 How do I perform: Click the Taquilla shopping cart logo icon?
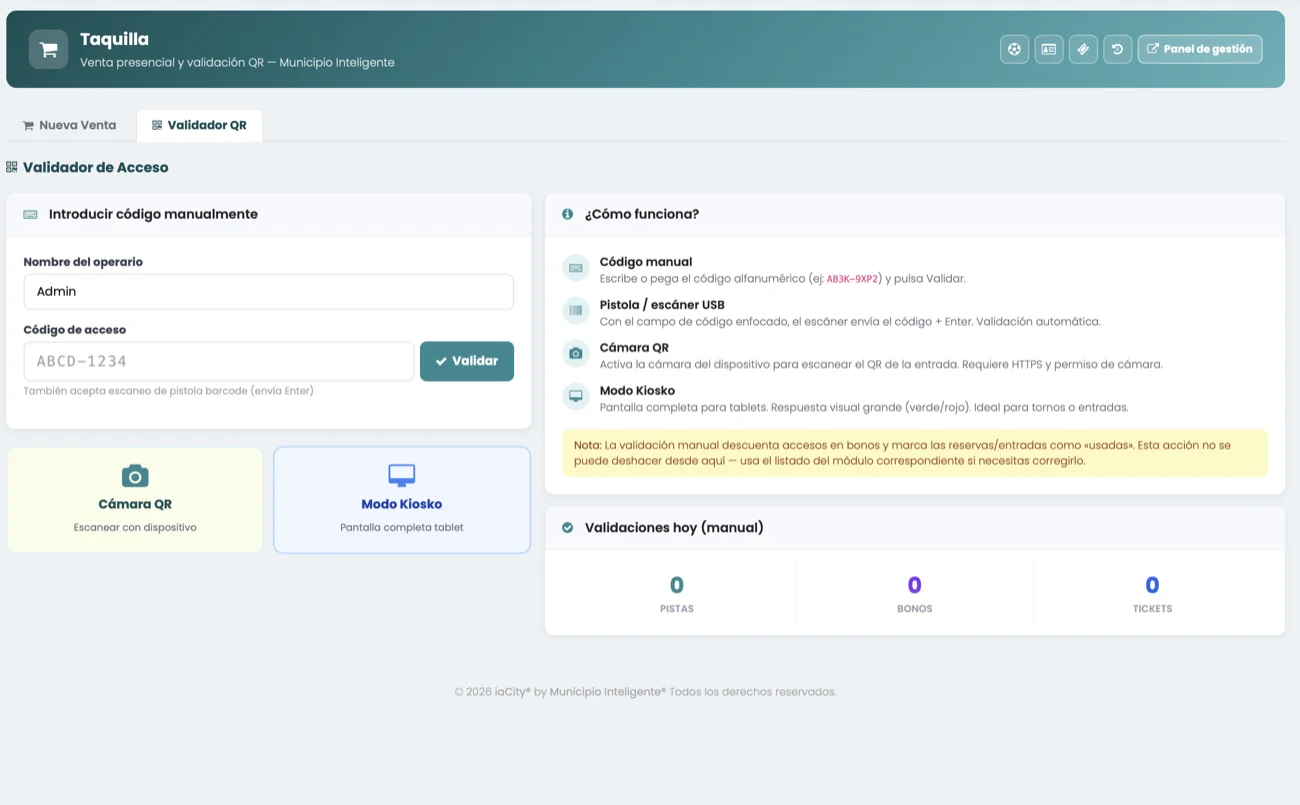[x=48, y=49]
